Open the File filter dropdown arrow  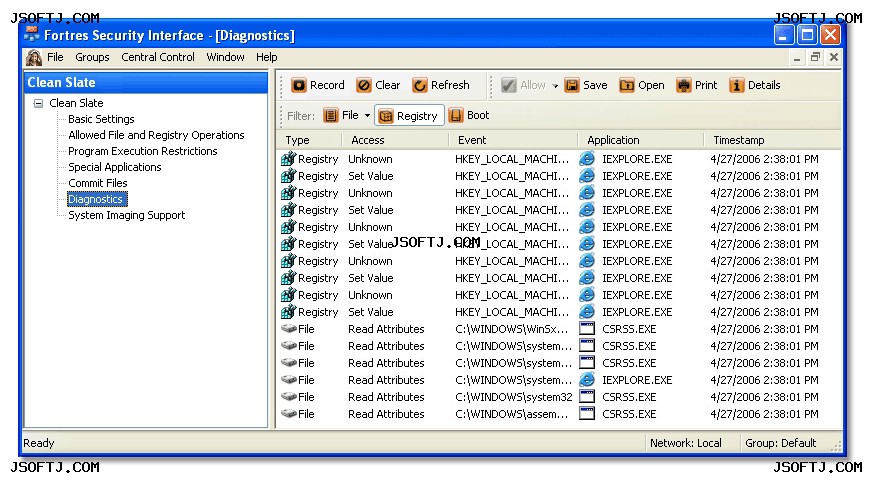[367, 116]
